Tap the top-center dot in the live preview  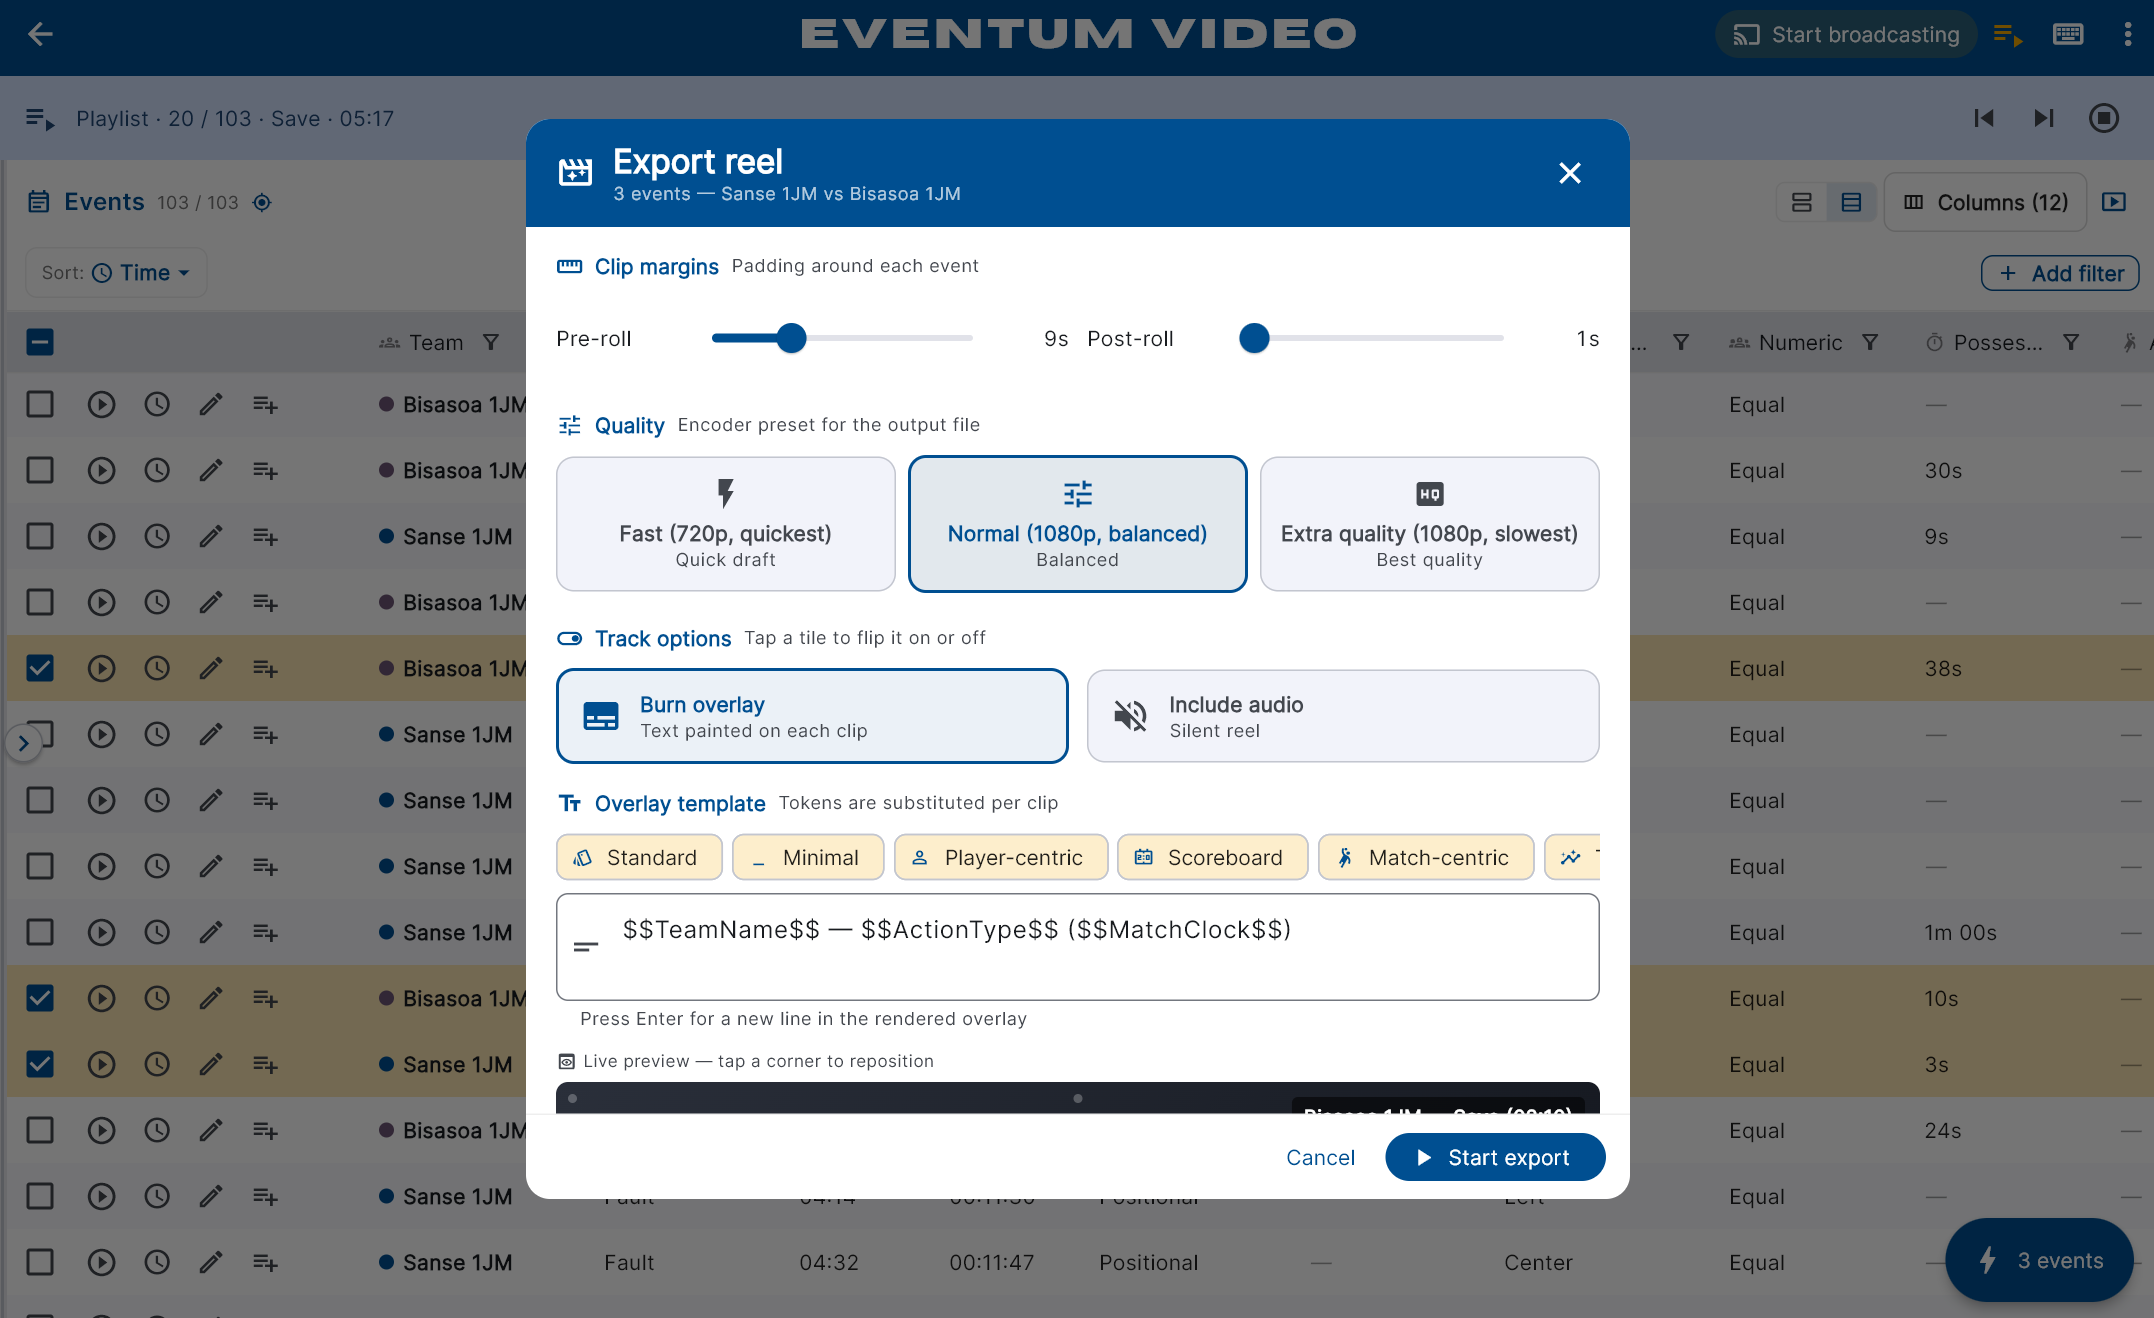(1078, 1098)
